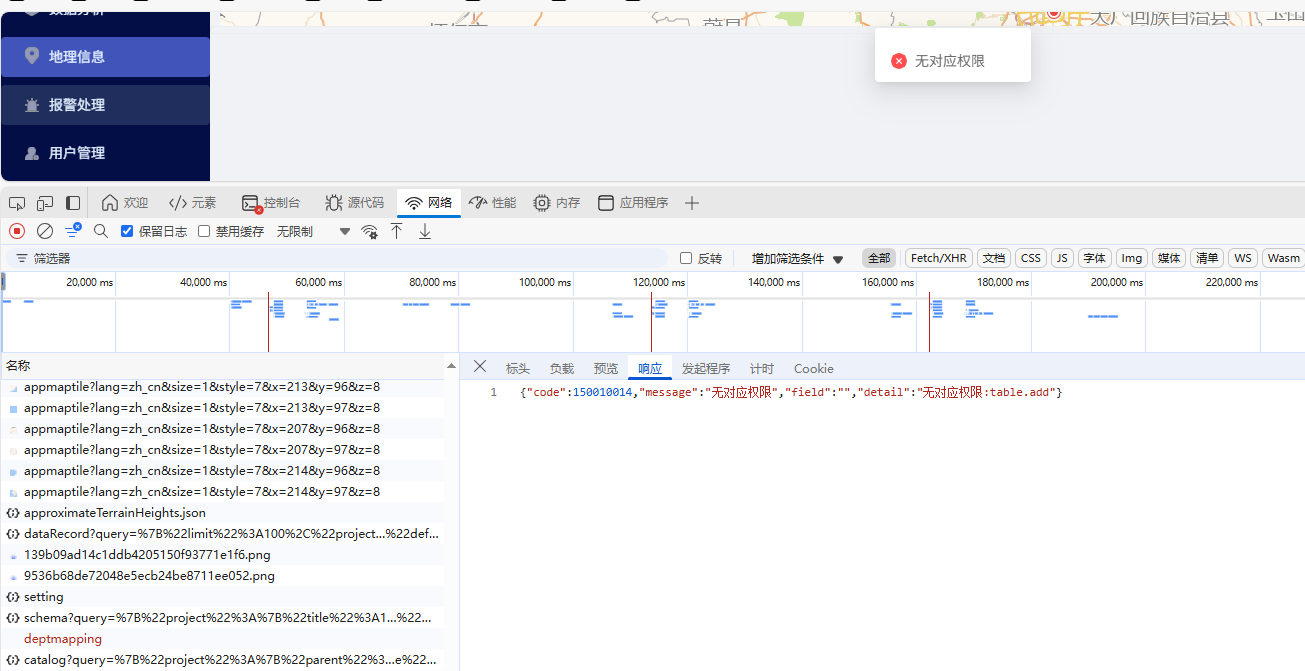Toggle device emulation icon
Screen dimensions: 1305x671
[45, 203]
